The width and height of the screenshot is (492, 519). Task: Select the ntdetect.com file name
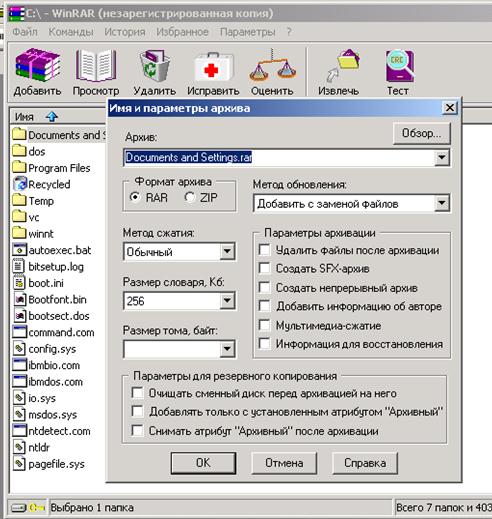click(59, 431)
